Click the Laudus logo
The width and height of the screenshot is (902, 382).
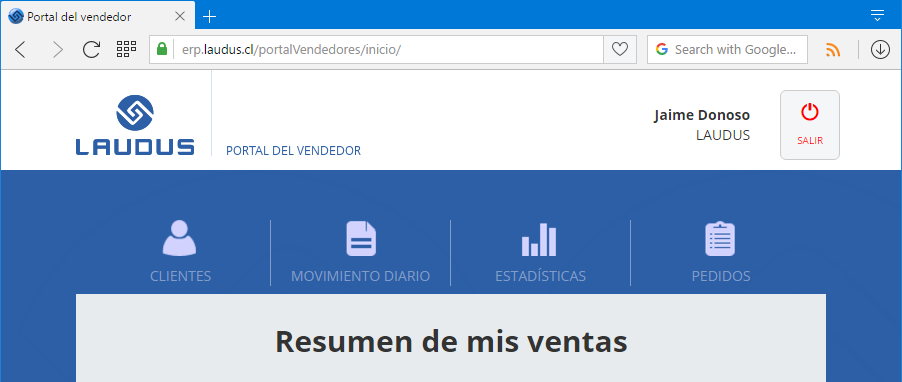click(x=135, y=125)
